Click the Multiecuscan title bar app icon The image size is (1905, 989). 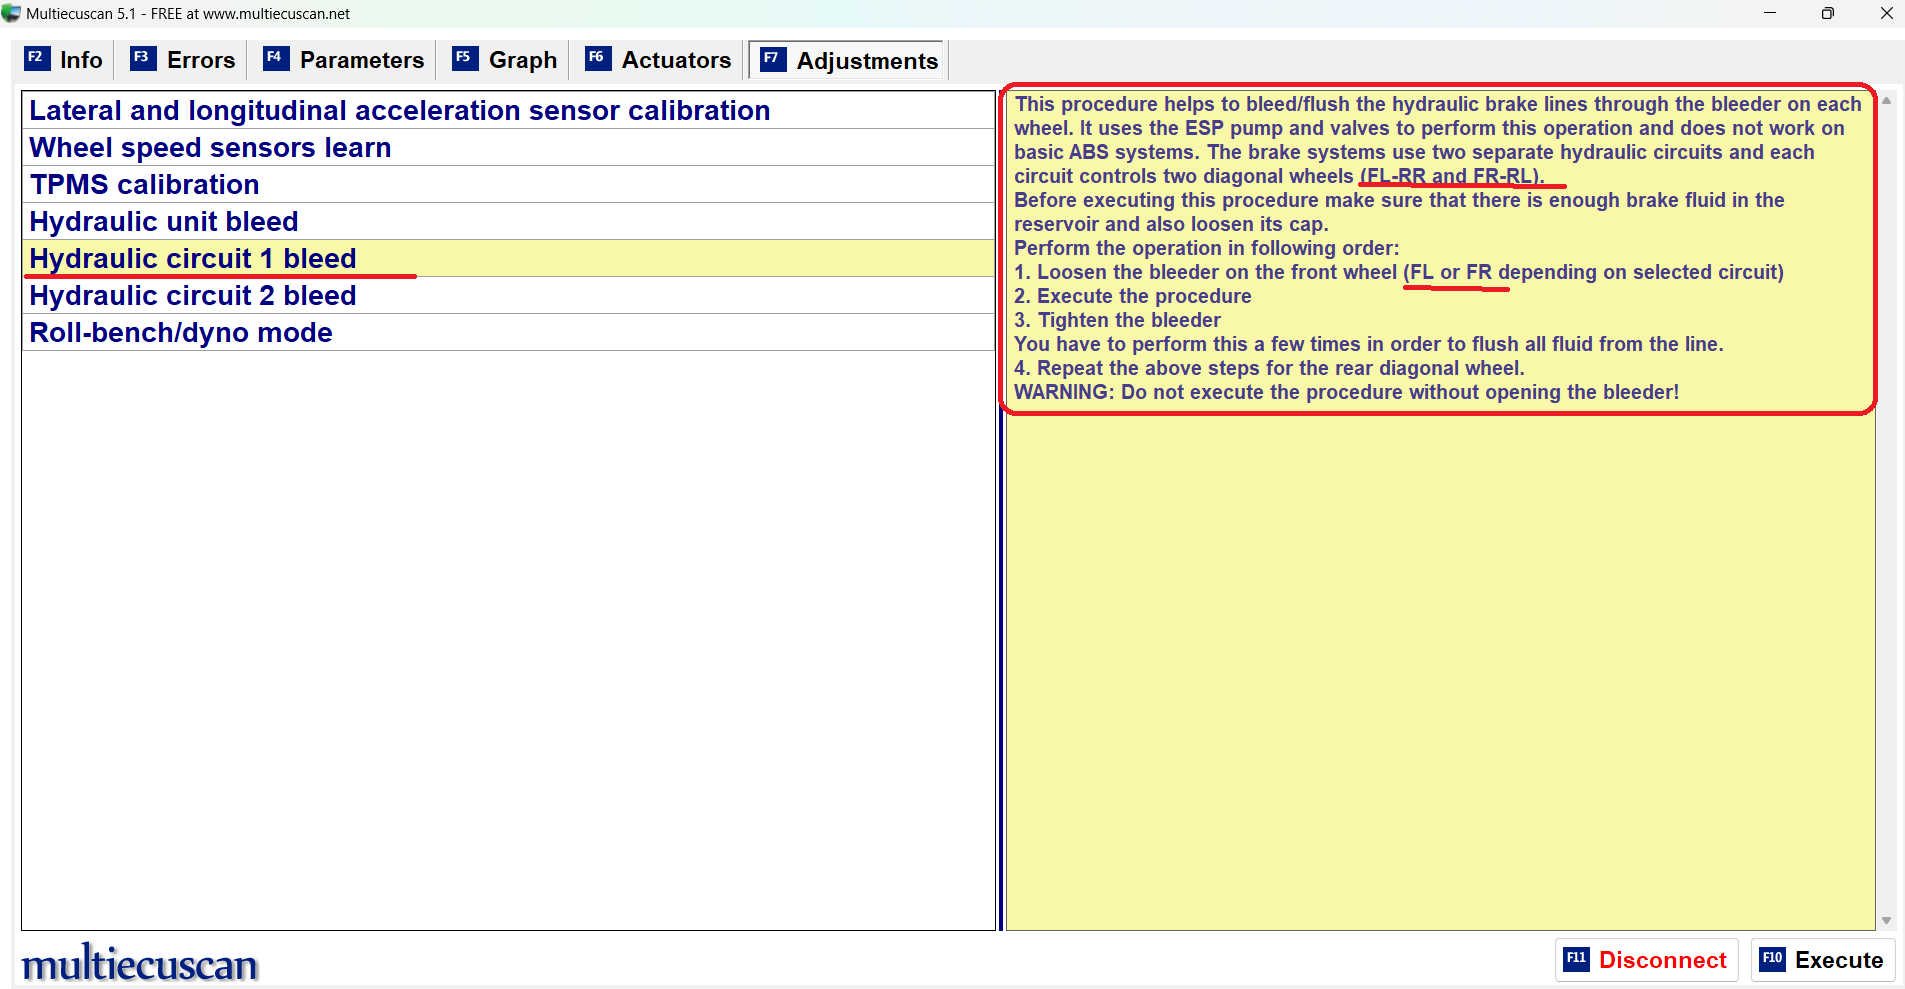pyautogui.click(x=11, y=13)
